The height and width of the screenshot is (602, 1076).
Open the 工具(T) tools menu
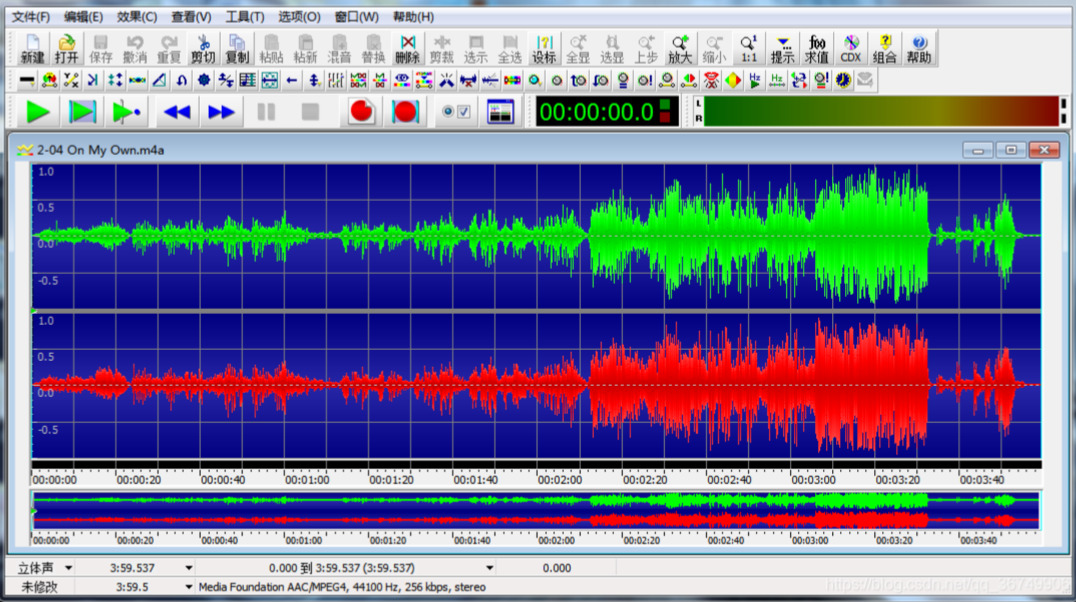coord(245,16)
